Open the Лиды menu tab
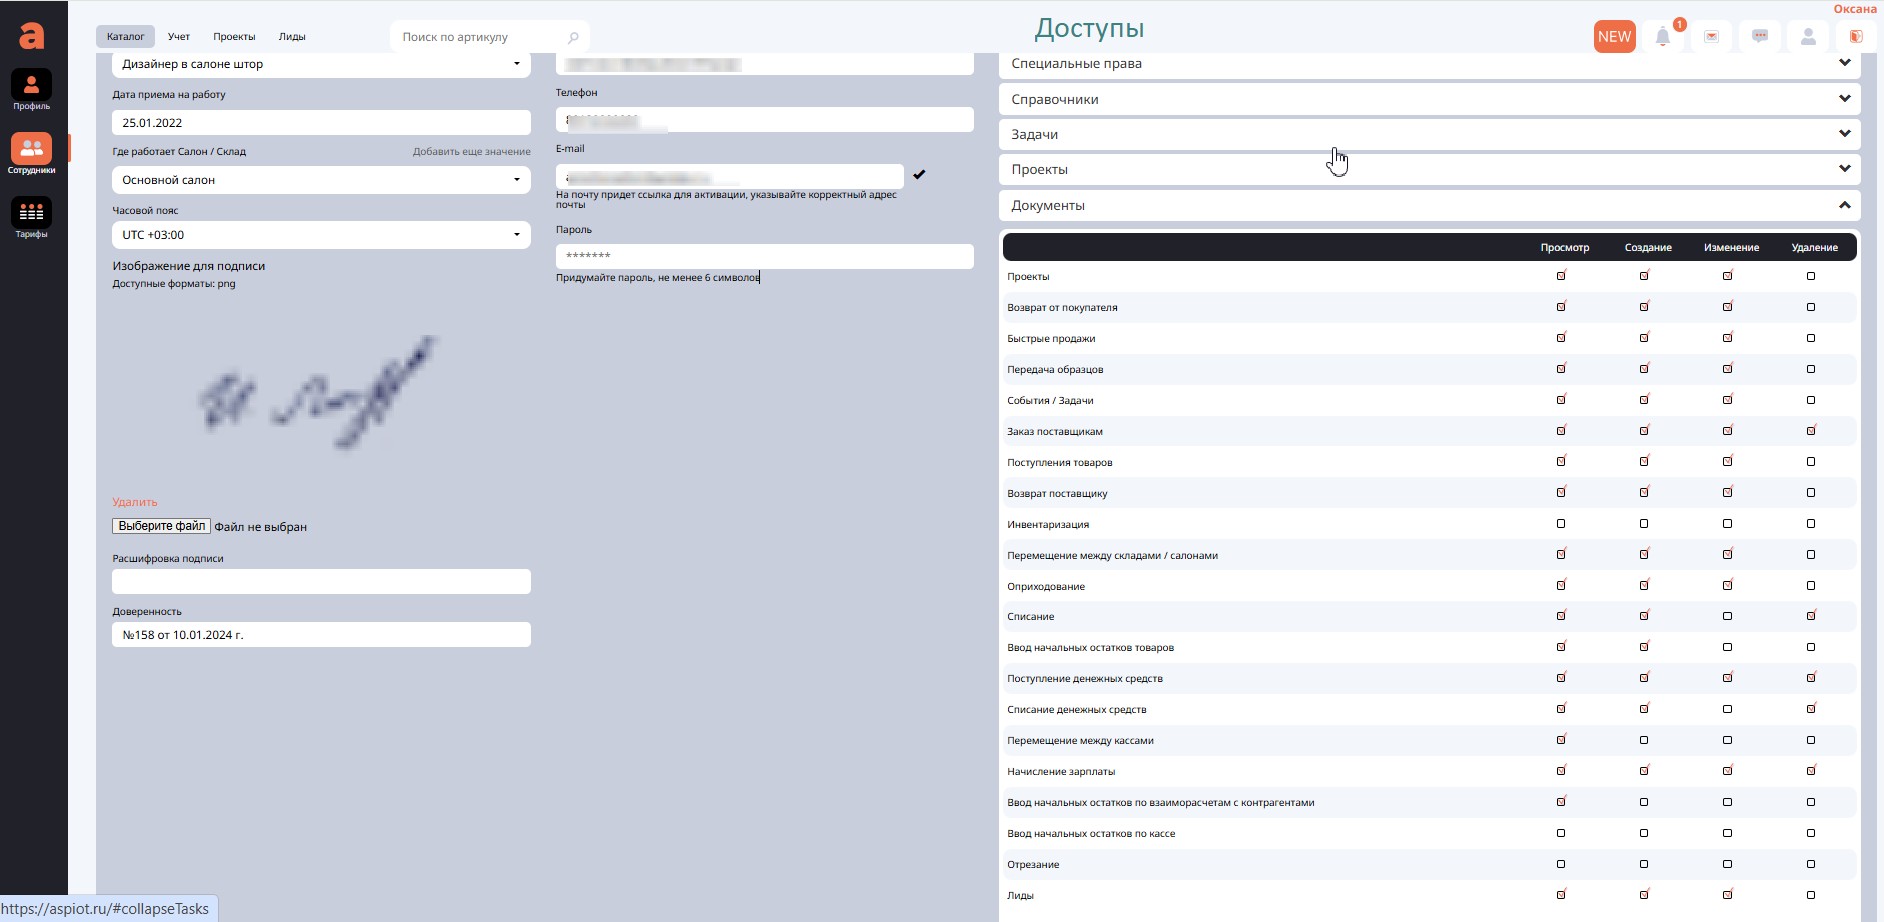1884x922 pixels. pos(292,37)
